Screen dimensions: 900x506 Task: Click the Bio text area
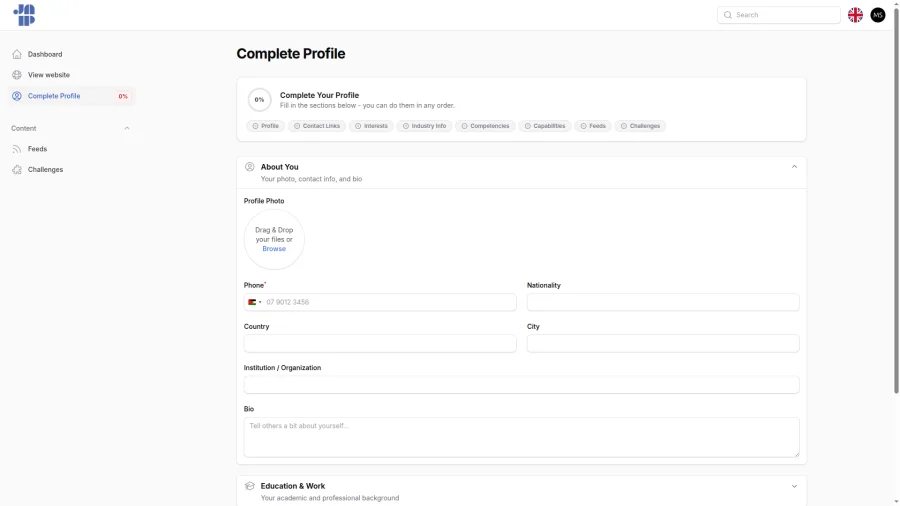point(521,437)
